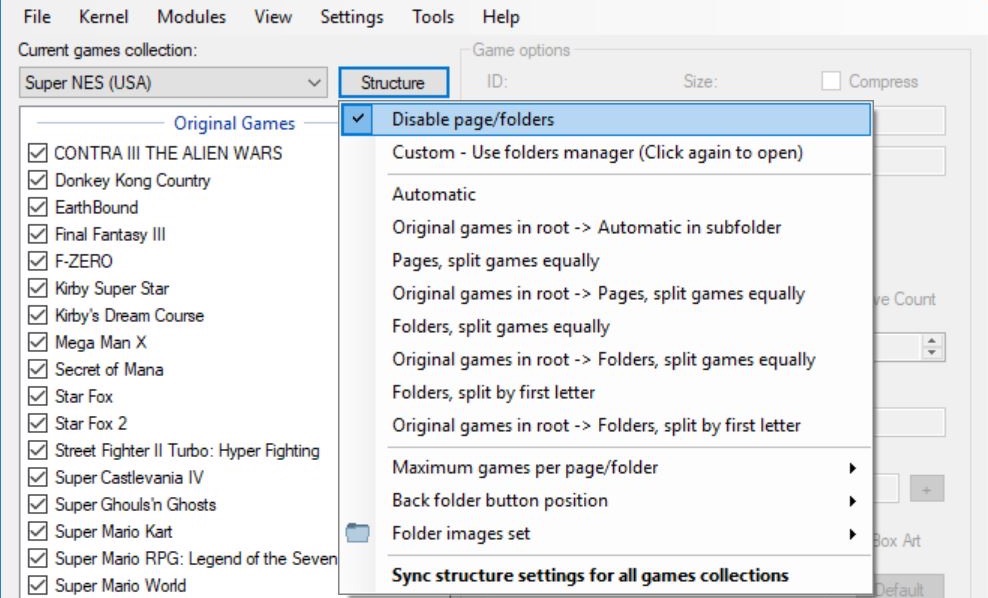Select Folders, split games equally
The image size is (988, 598).
pyautogui.click(x=606, y=326)
